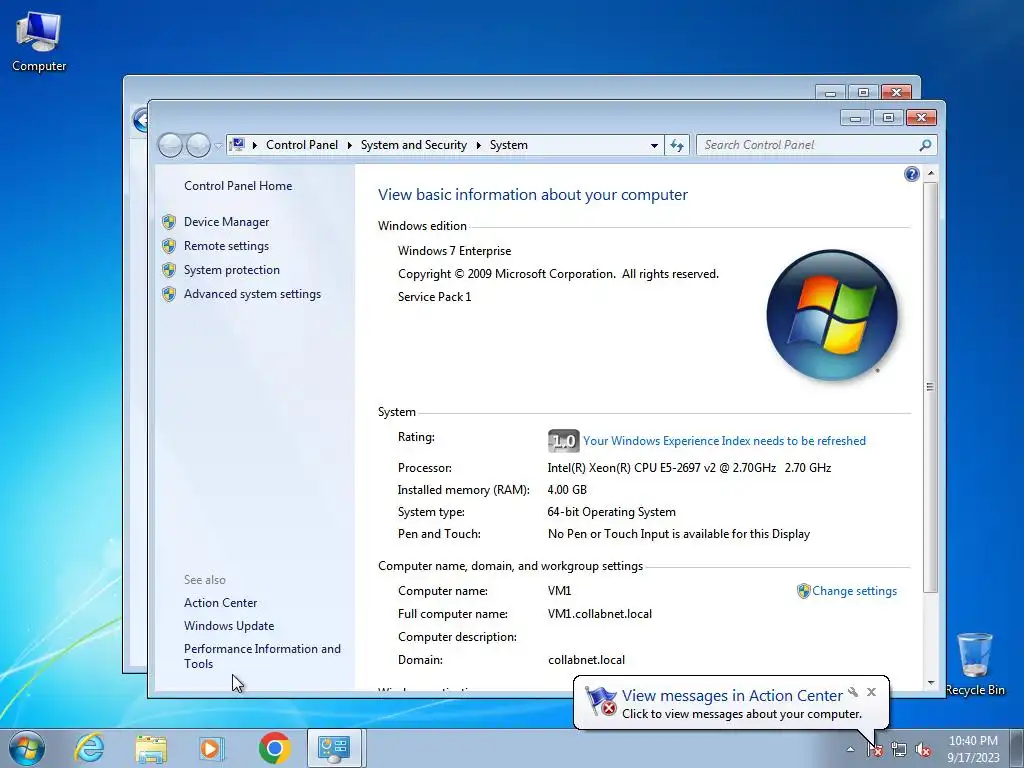Open Performance Information and Tools link
This screenshot has width=1024, height=768.
pyautogui.click(x=262, y=656)
